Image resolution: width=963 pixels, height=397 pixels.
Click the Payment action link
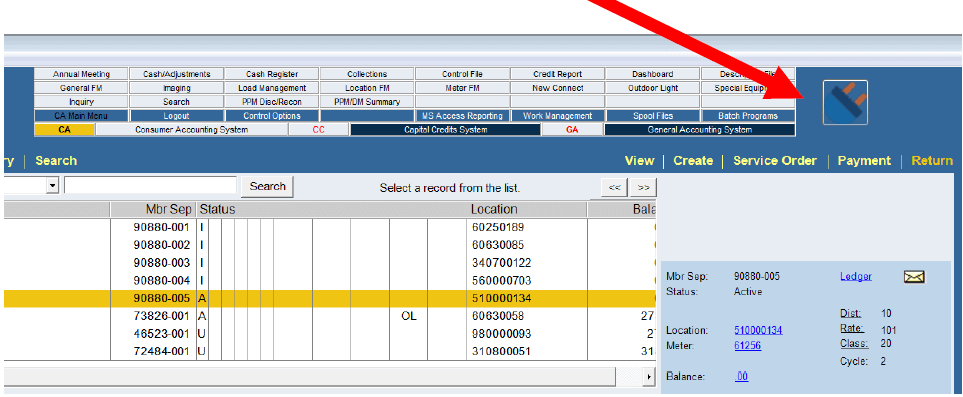864,161
